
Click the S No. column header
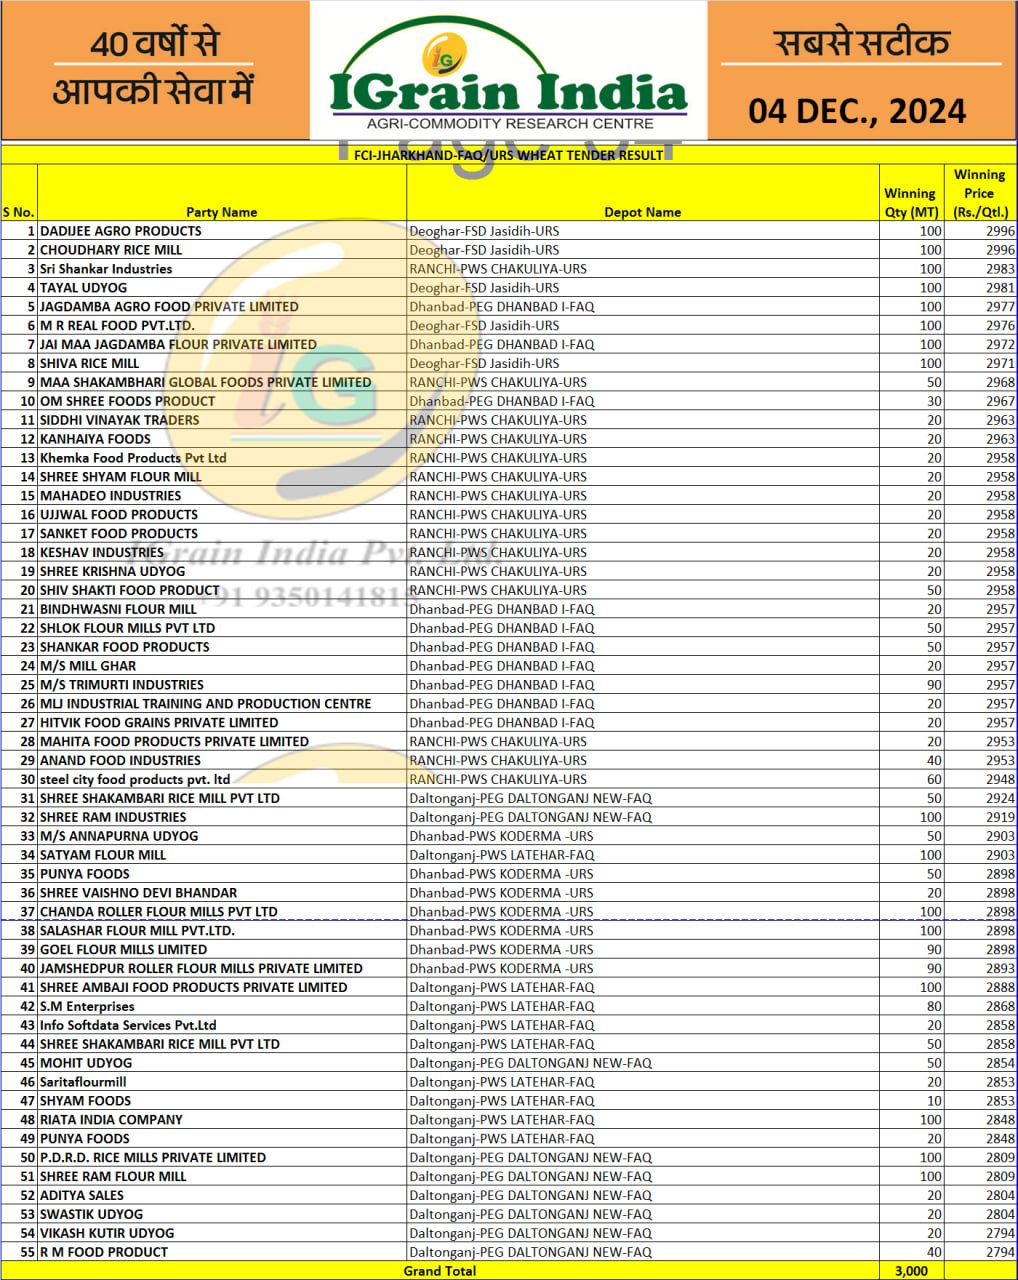18,212
